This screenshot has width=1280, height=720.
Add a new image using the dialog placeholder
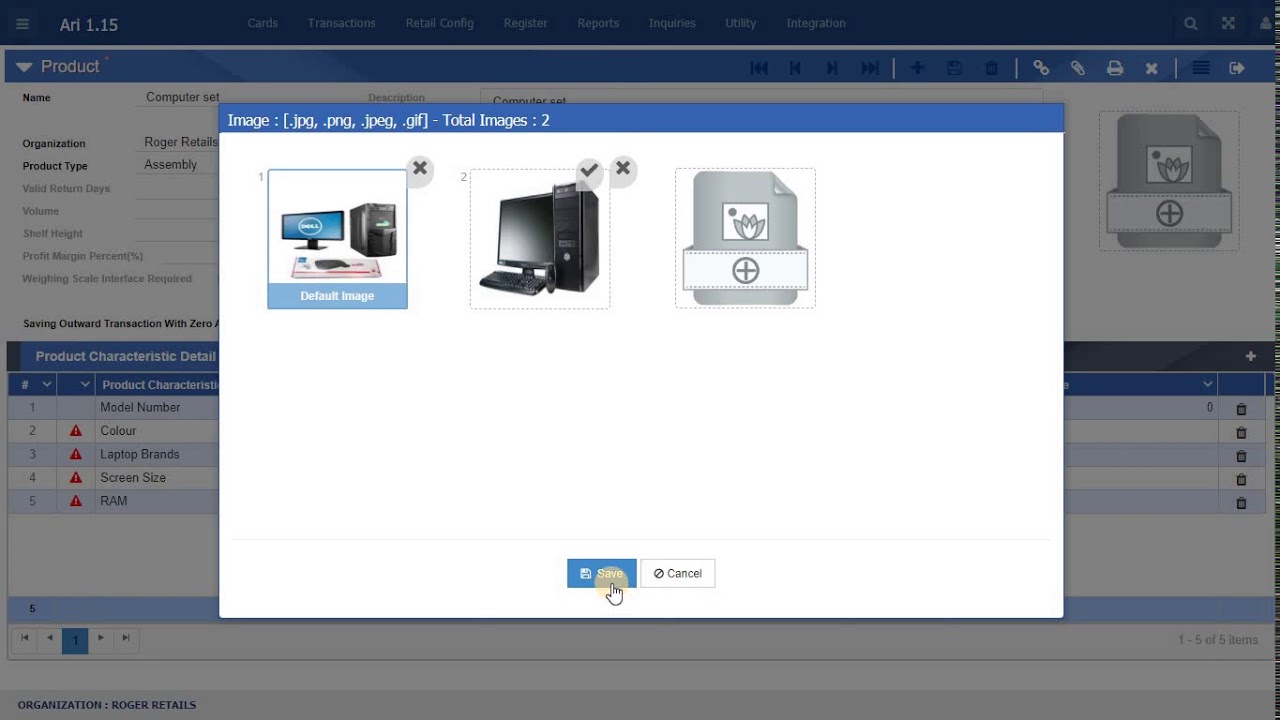click(x=745, y=238)
